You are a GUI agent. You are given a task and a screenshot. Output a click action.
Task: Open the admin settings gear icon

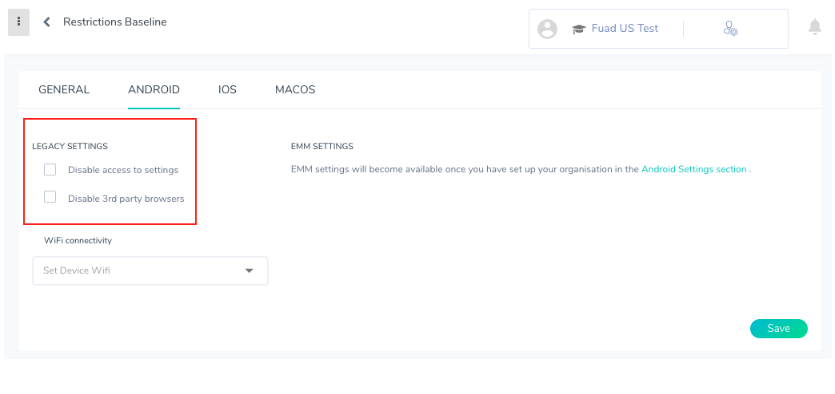point(730,29)
